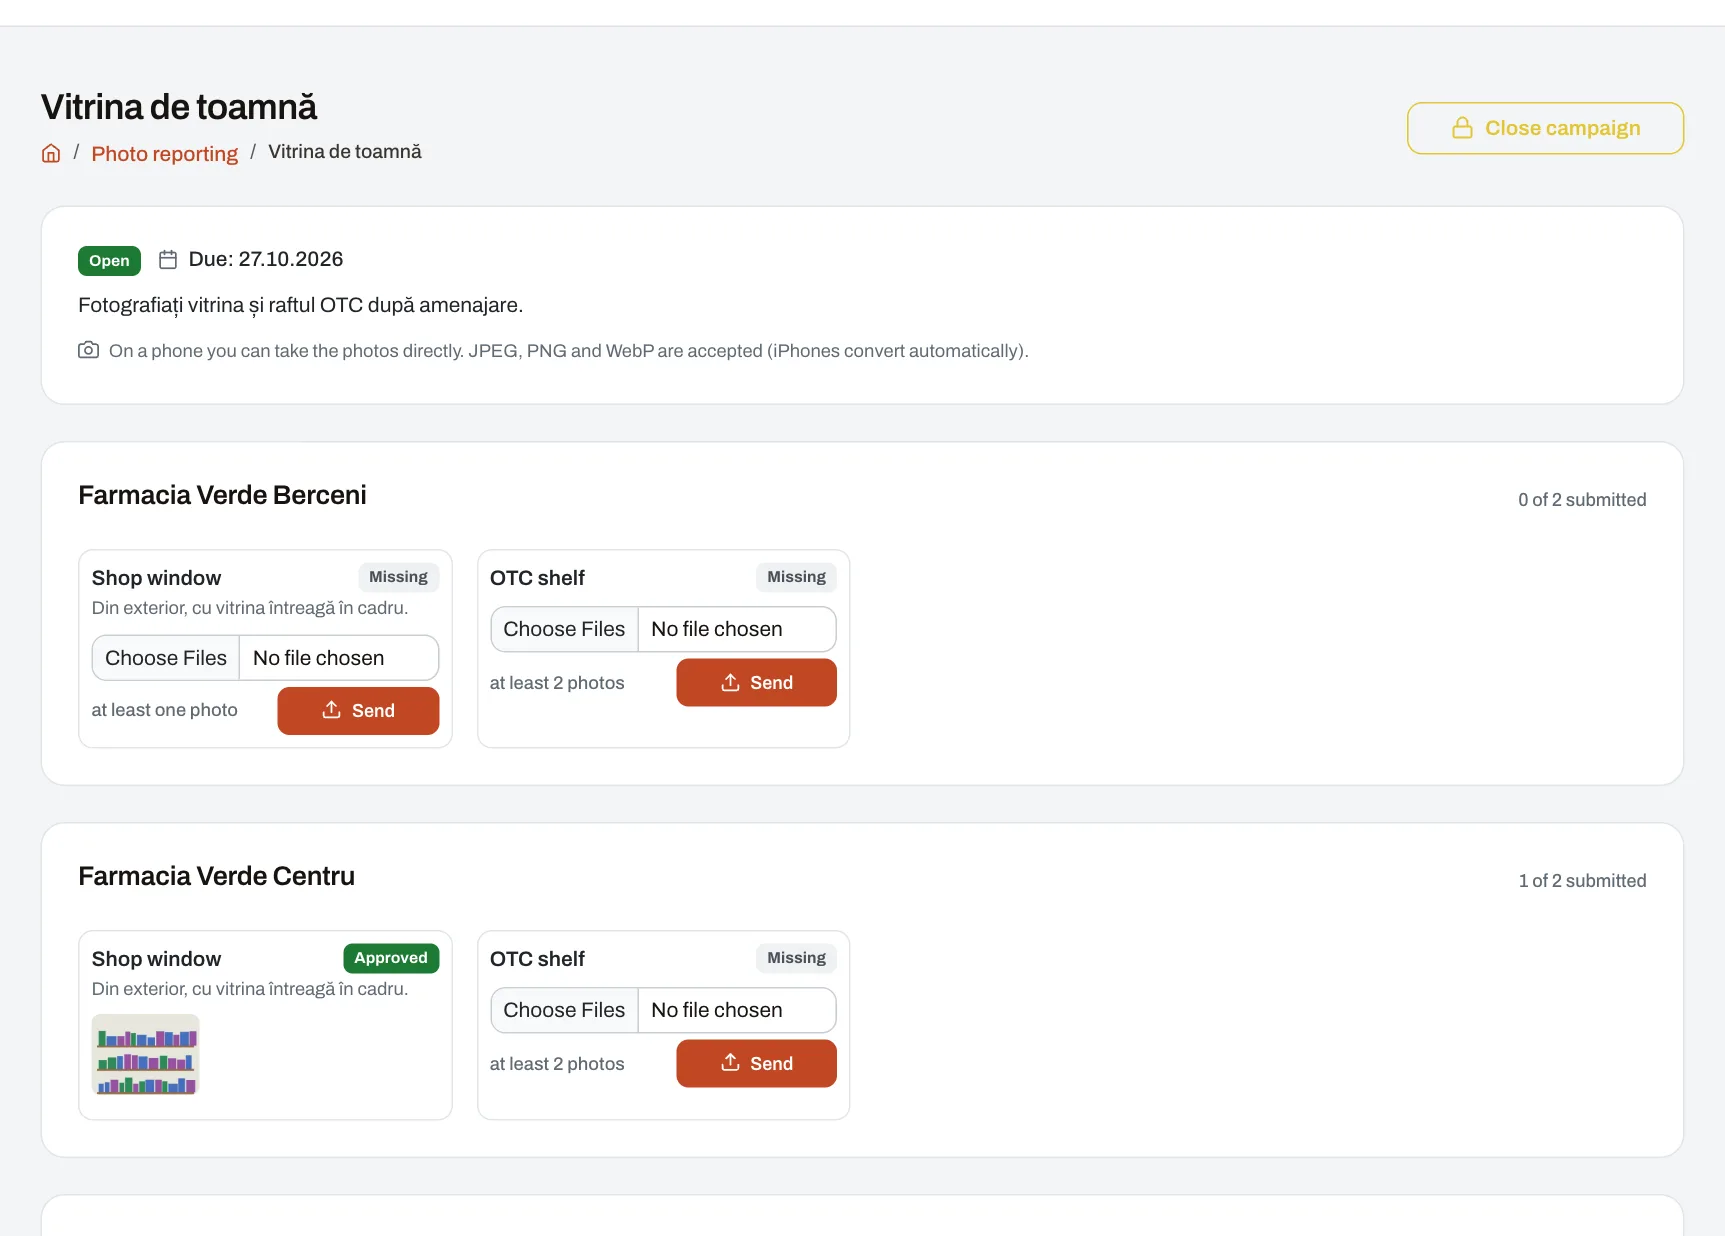Click the 'Vitrina de toamnă' page title
The width and height of the screenshot is (1725, 1236).
tap(179, 107)
